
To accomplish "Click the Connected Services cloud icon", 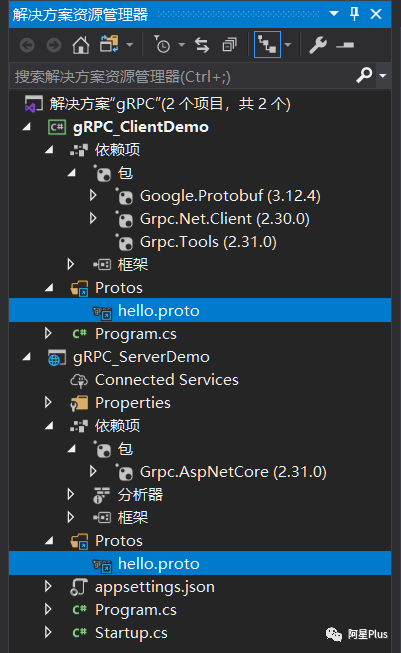I will click(x=79, y=380).
